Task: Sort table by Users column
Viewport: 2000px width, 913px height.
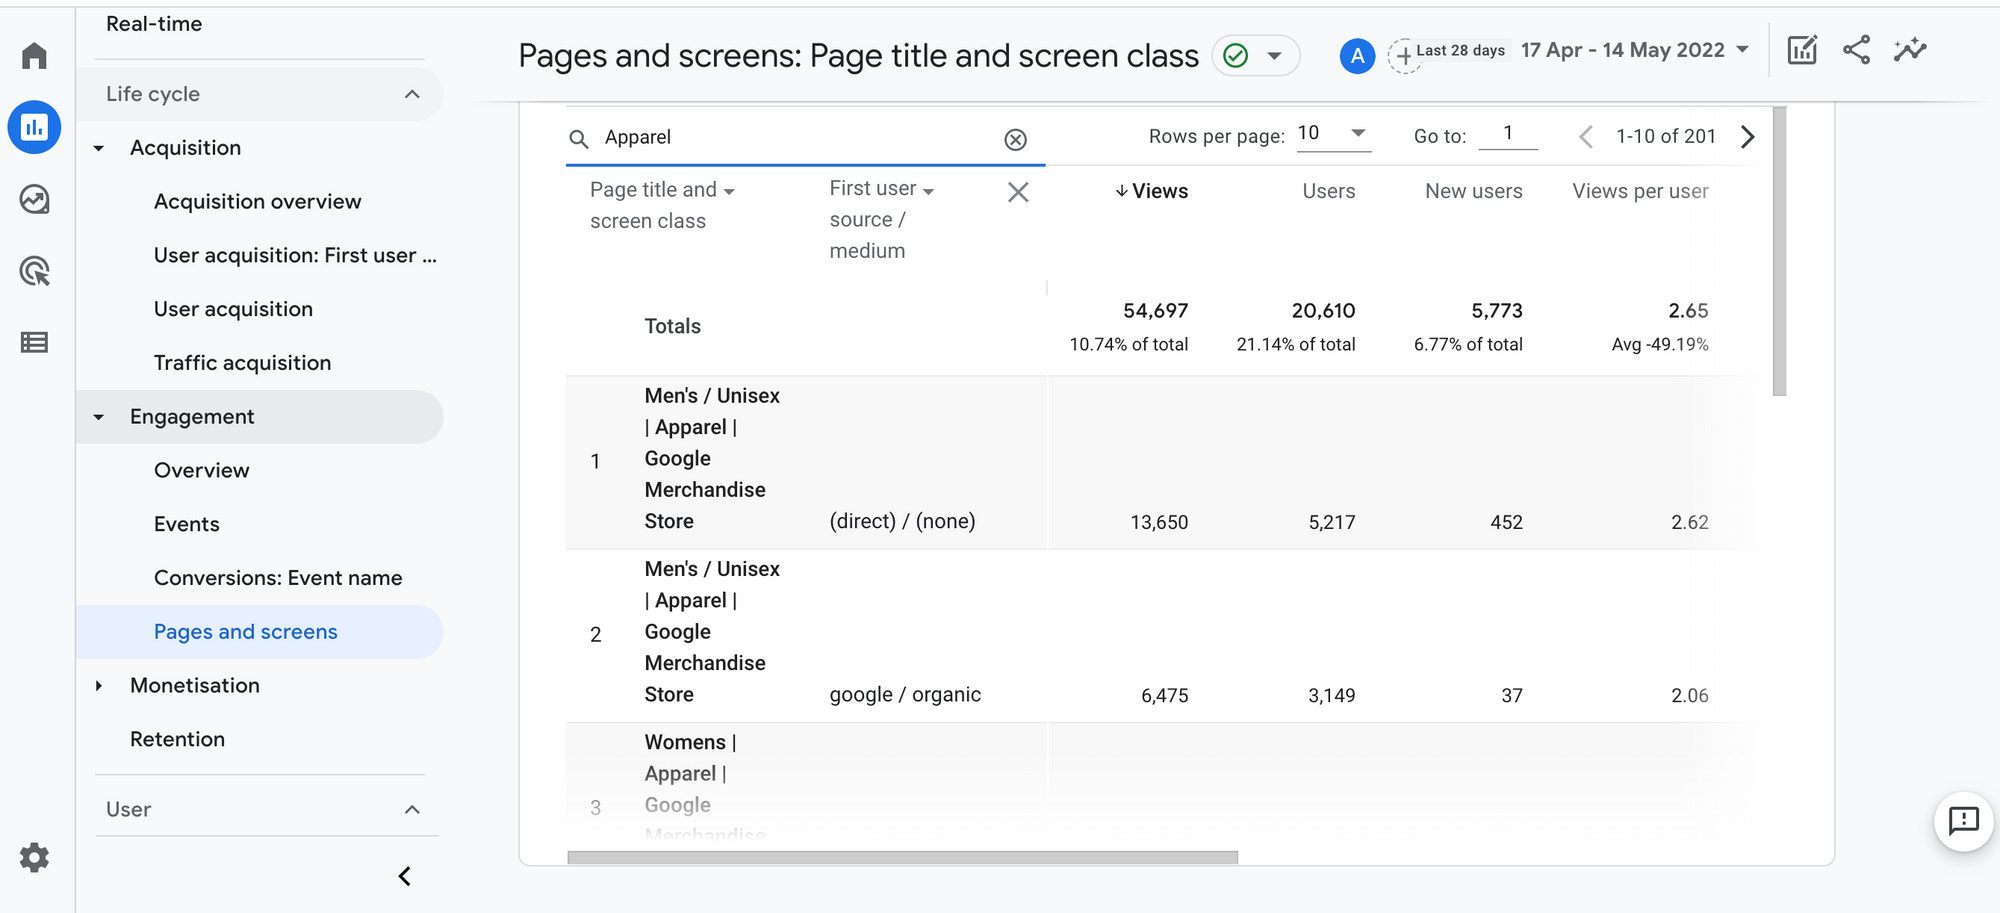Action: point(1328,191)
